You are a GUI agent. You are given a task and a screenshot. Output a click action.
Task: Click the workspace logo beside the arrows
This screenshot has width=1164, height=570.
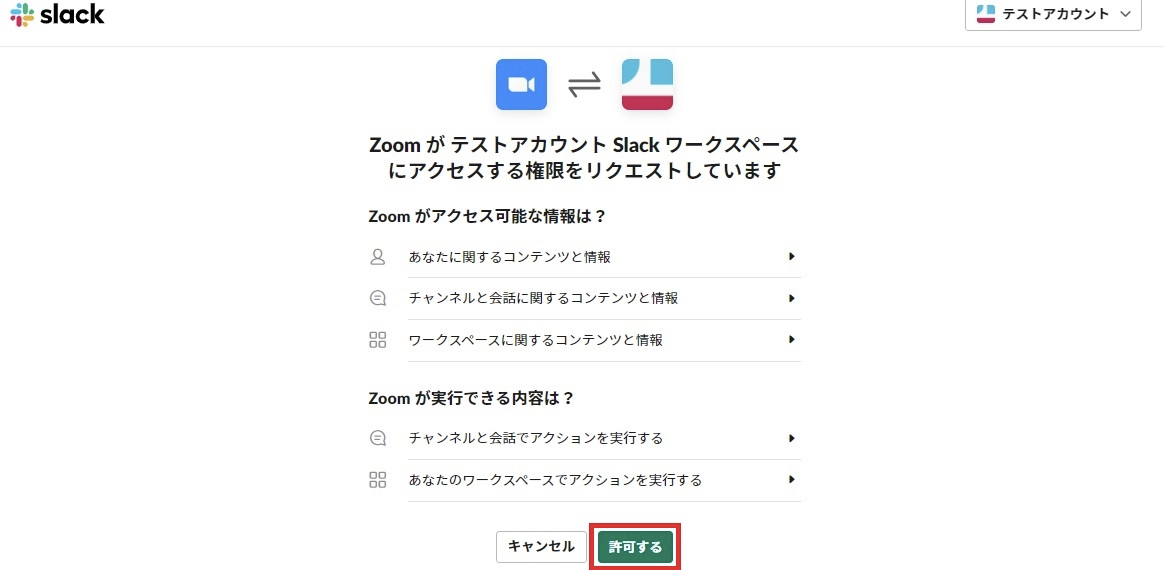(647, 84)
